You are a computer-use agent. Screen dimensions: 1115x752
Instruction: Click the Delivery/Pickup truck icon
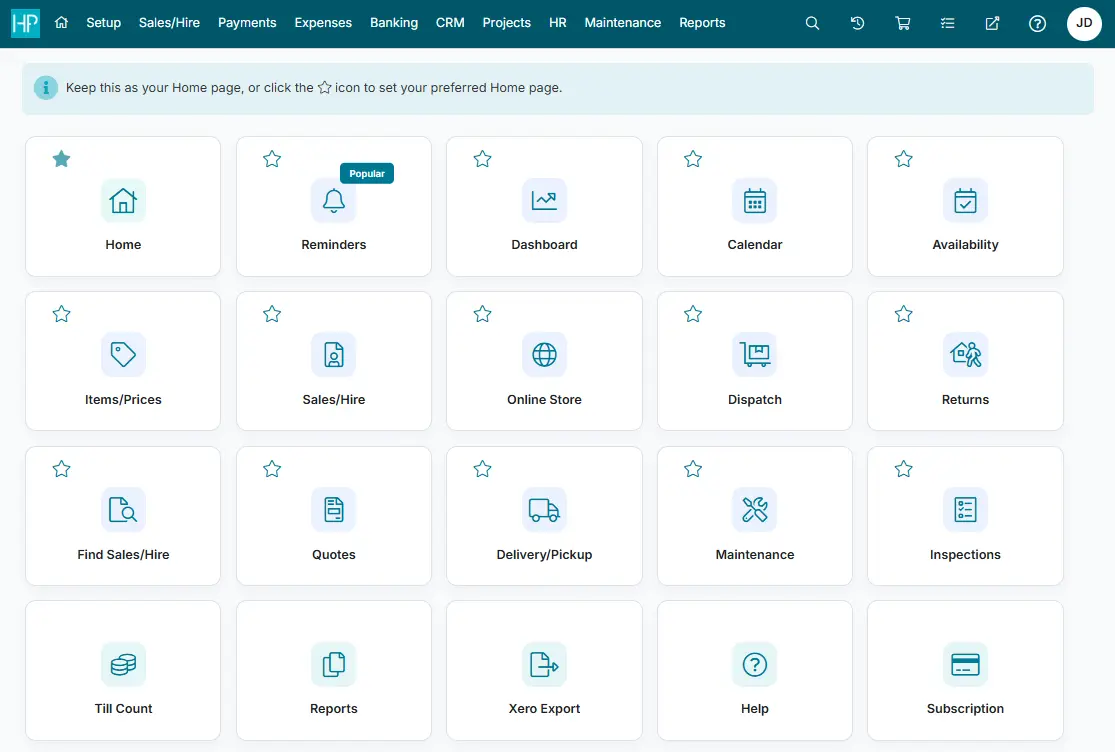coord(544,510)
